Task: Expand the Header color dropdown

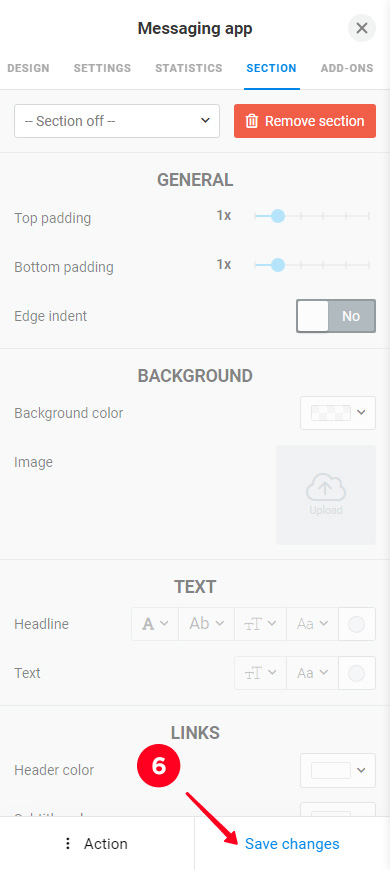Action: click(338, 770)
